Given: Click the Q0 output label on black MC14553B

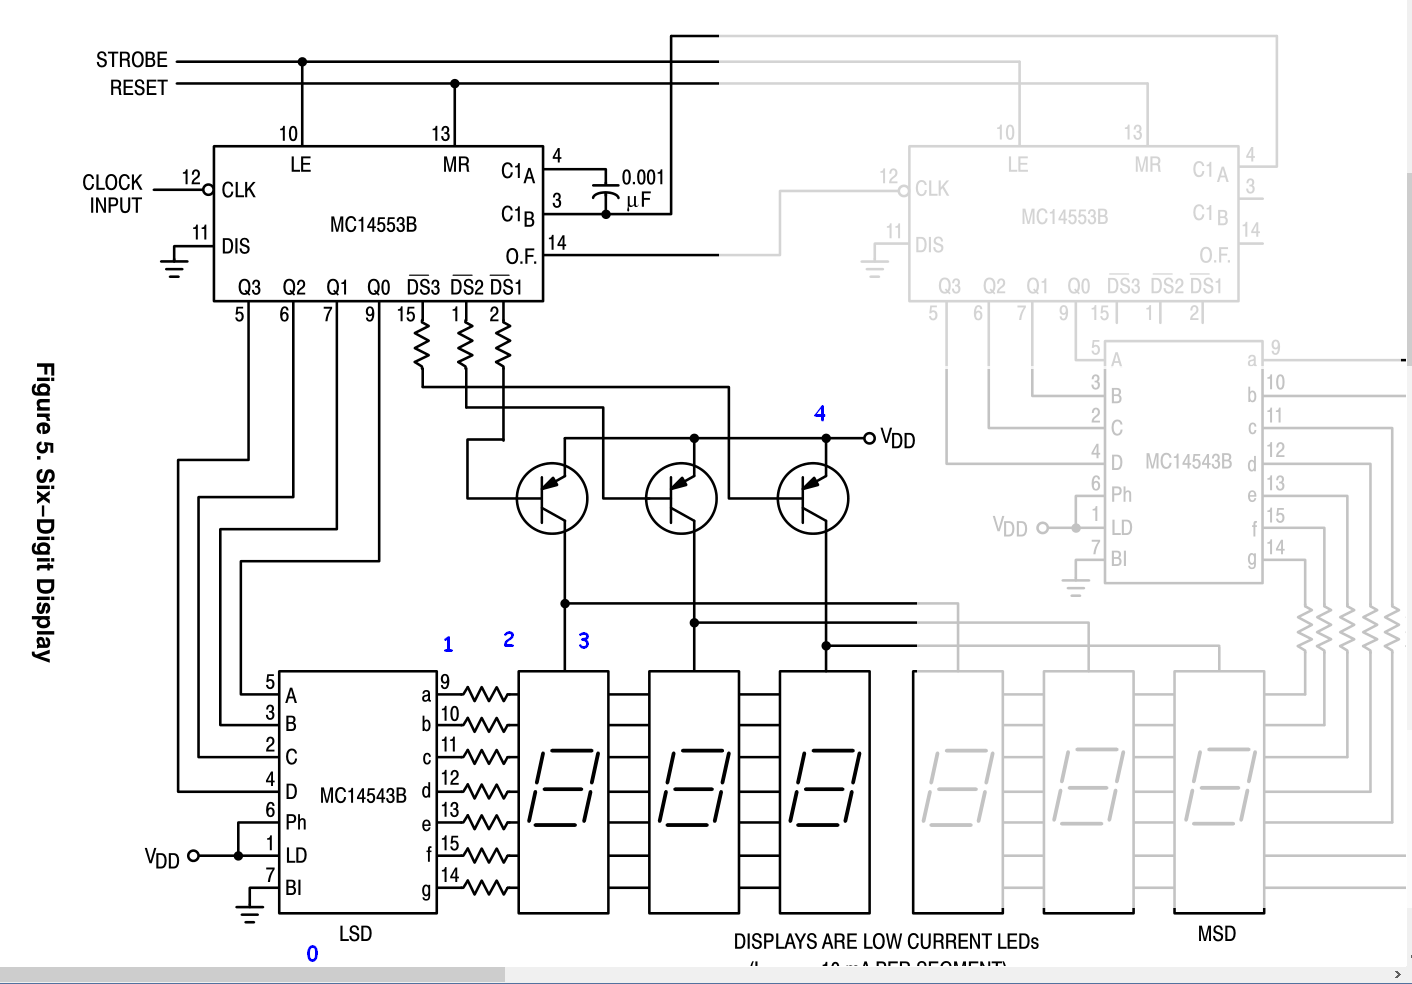Looking at the screenshot, I should (x=379, y=288).
